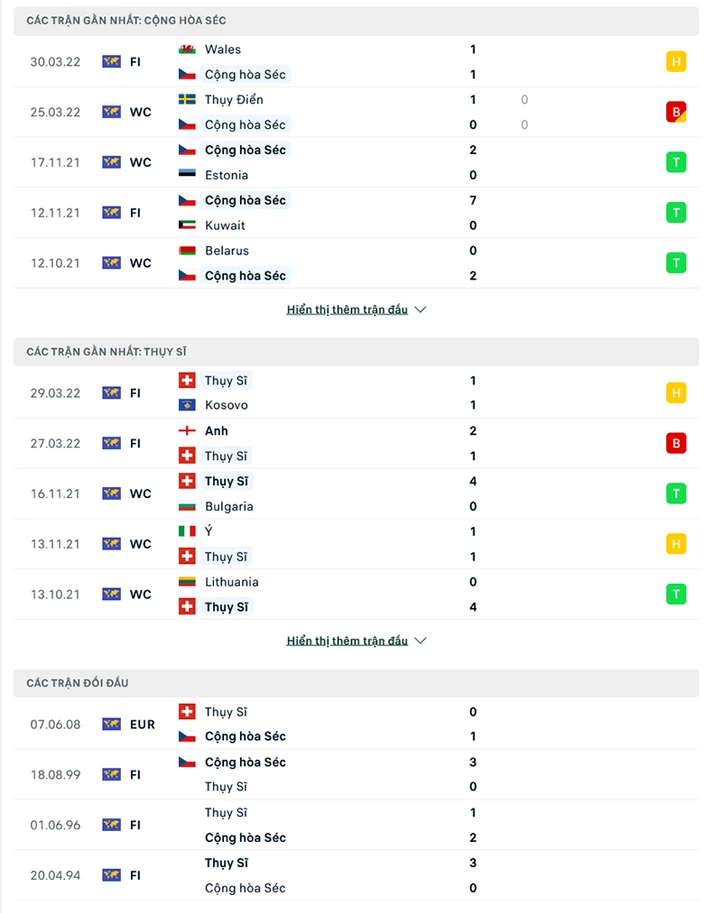Click red B badge for Thụy Điển match
Viewport: 704px width, 913px height.
click(x=676, y=112)
